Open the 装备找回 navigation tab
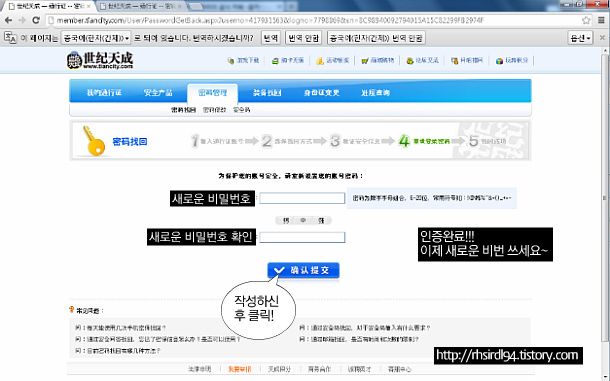 [x=267, y=93]
